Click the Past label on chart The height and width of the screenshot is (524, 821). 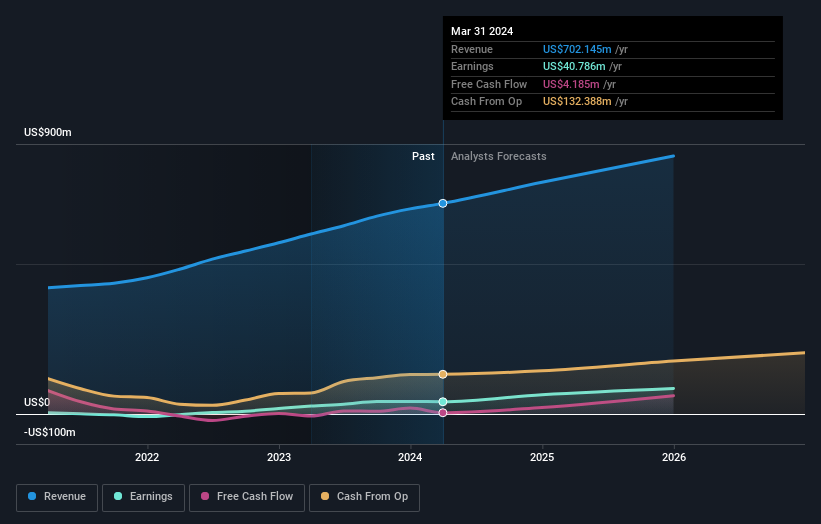423,156
